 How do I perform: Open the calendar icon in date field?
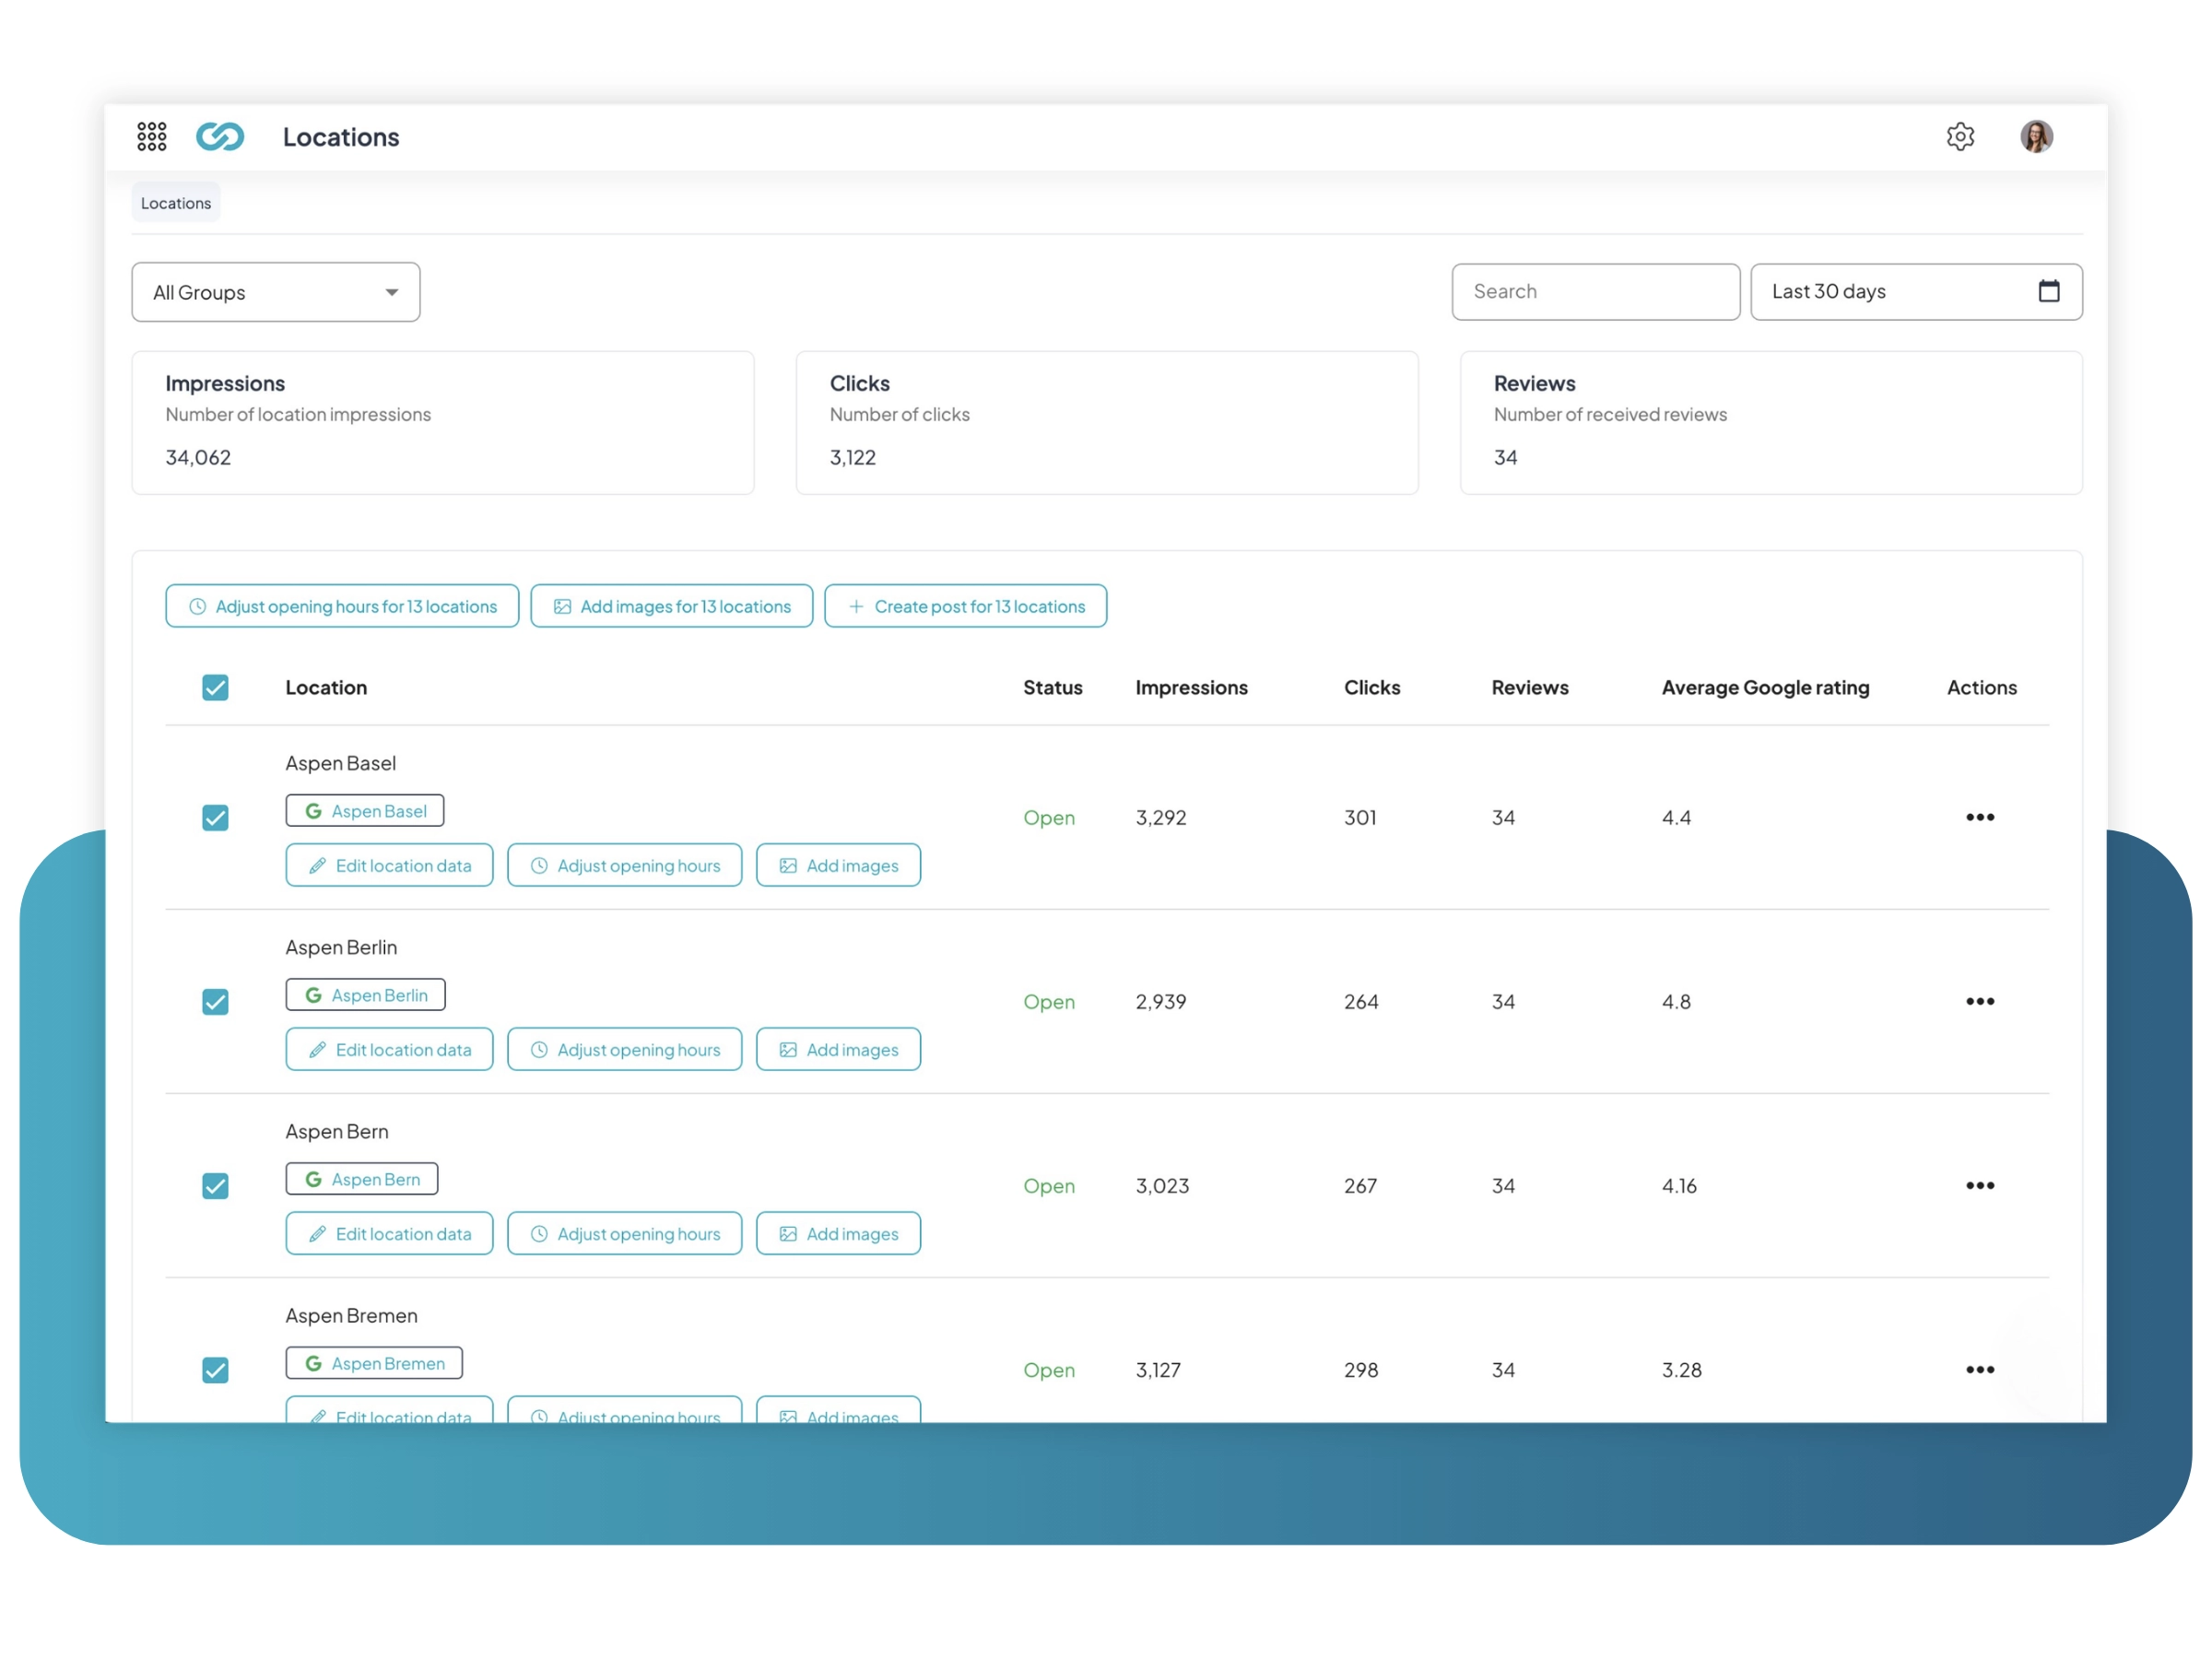(2048, 291)
